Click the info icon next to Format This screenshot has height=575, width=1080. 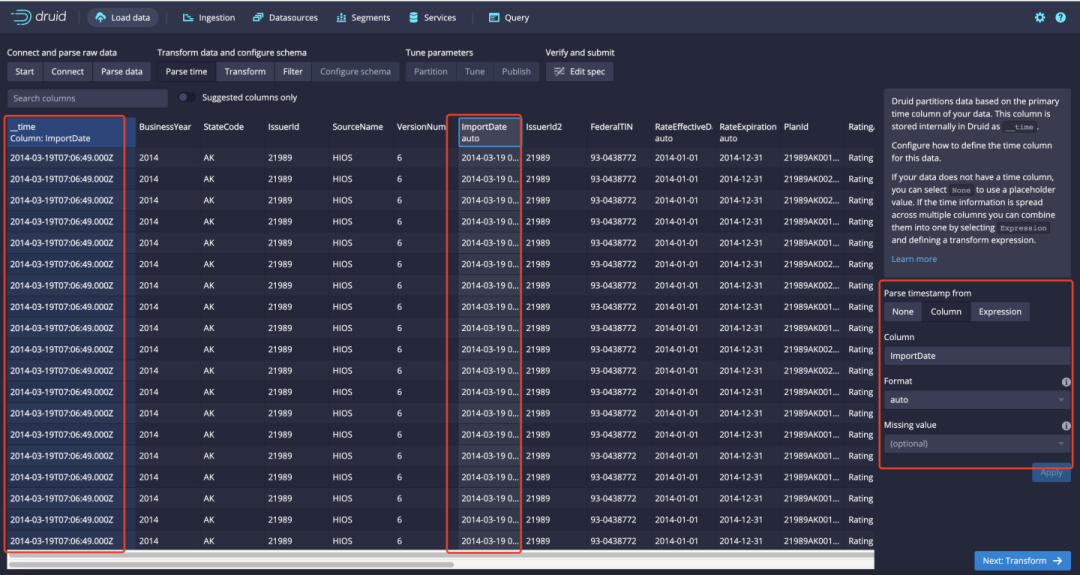[1066, 381]
